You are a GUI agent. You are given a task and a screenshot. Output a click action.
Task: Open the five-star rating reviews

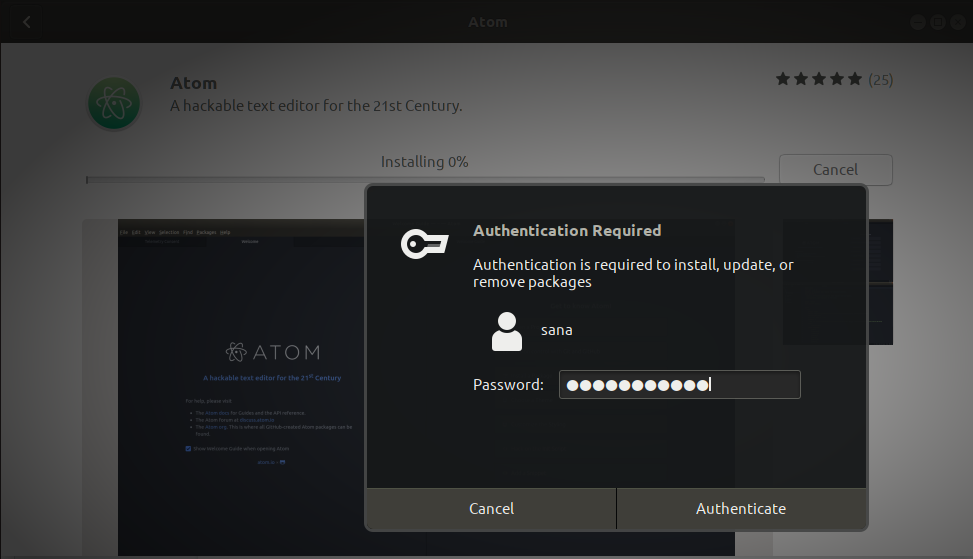click(818, 79)
